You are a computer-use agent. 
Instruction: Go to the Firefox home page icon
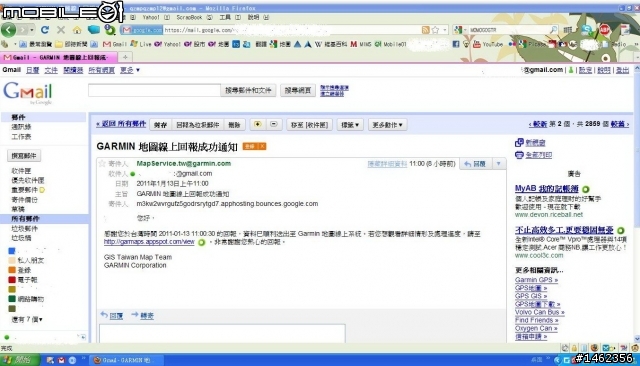coord(77,30)
